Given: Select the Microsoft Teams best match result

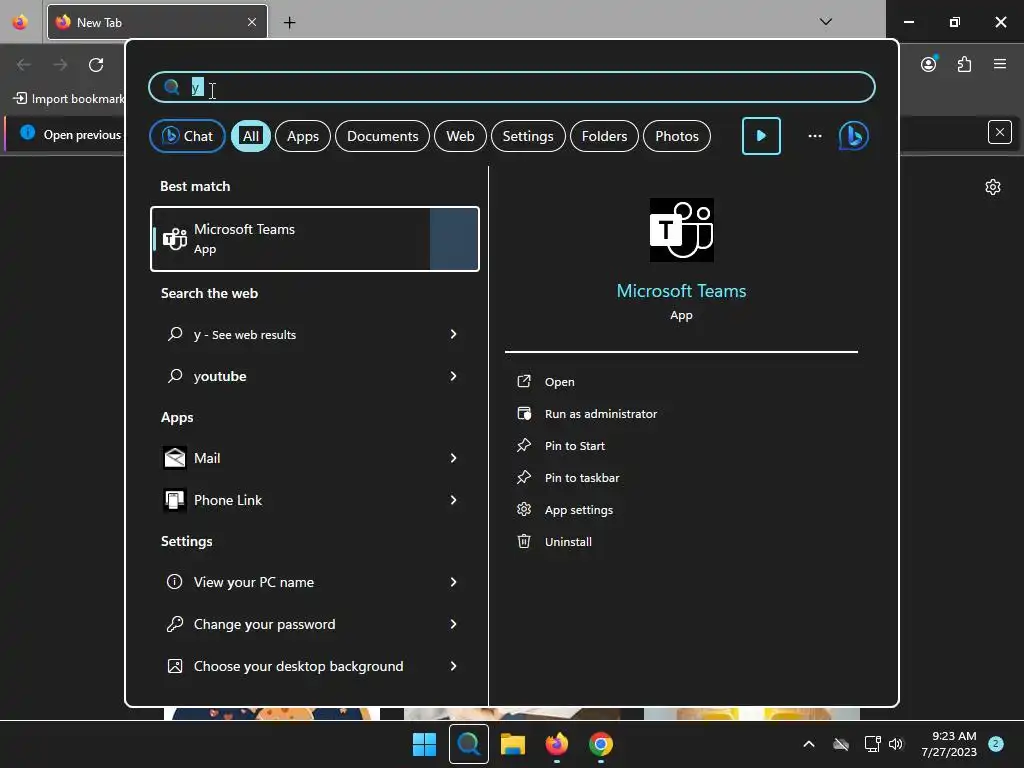Looking at the screenshot, I should (x=315, y=238).
